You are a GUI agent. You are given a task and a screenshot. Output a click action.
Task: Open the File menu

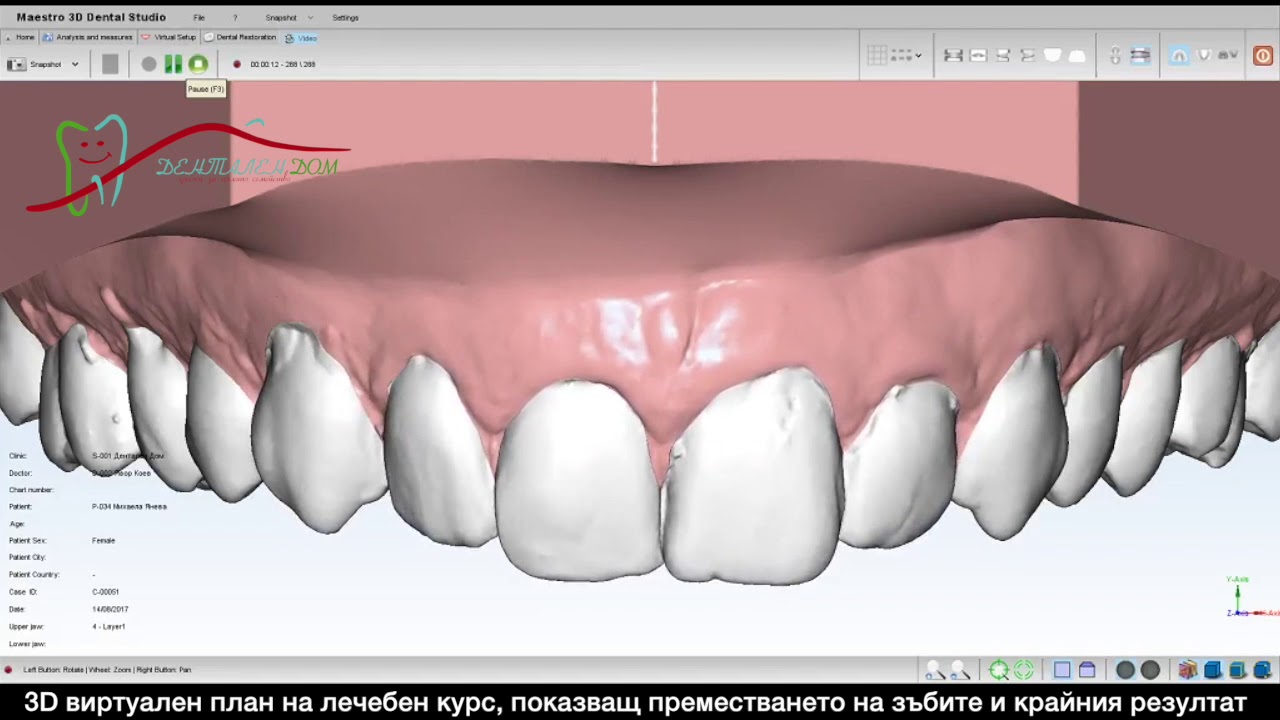[x=199, y=18]
